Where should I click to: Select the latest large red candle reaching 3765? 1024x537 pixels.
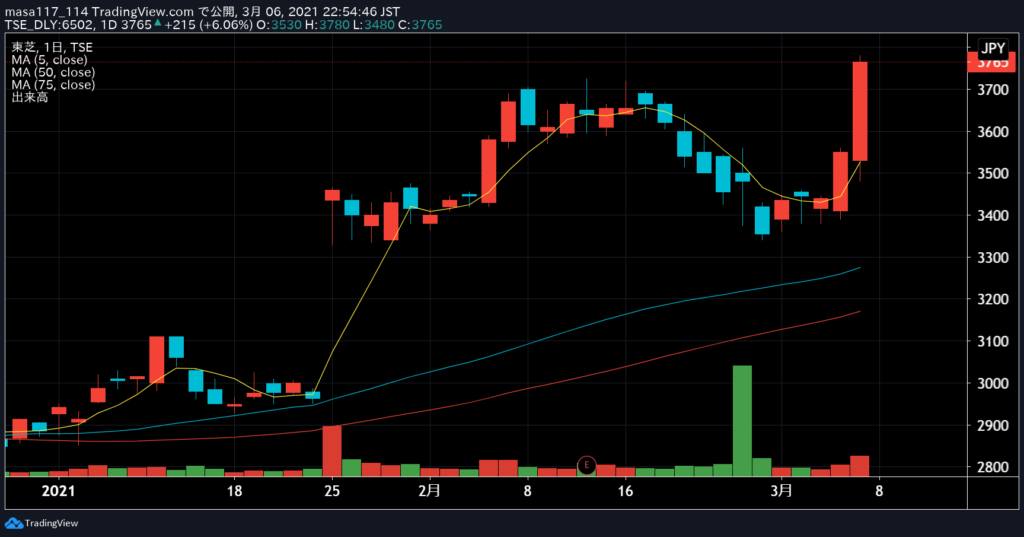point(860,111)
